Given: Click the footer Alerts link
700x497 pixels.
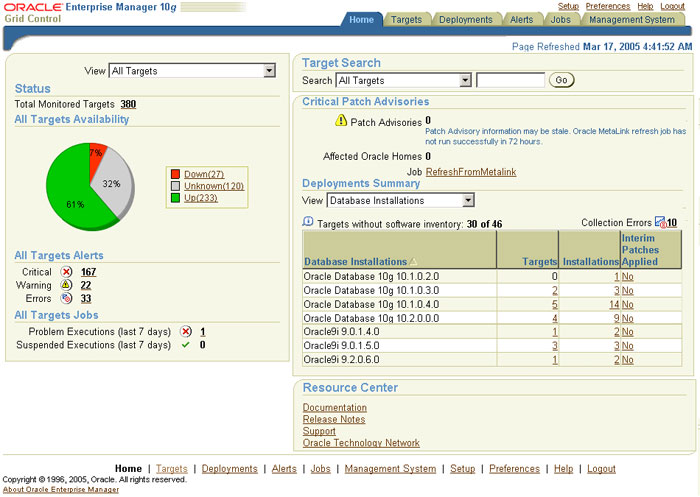Looking at the screenshot, I should 284,468.
